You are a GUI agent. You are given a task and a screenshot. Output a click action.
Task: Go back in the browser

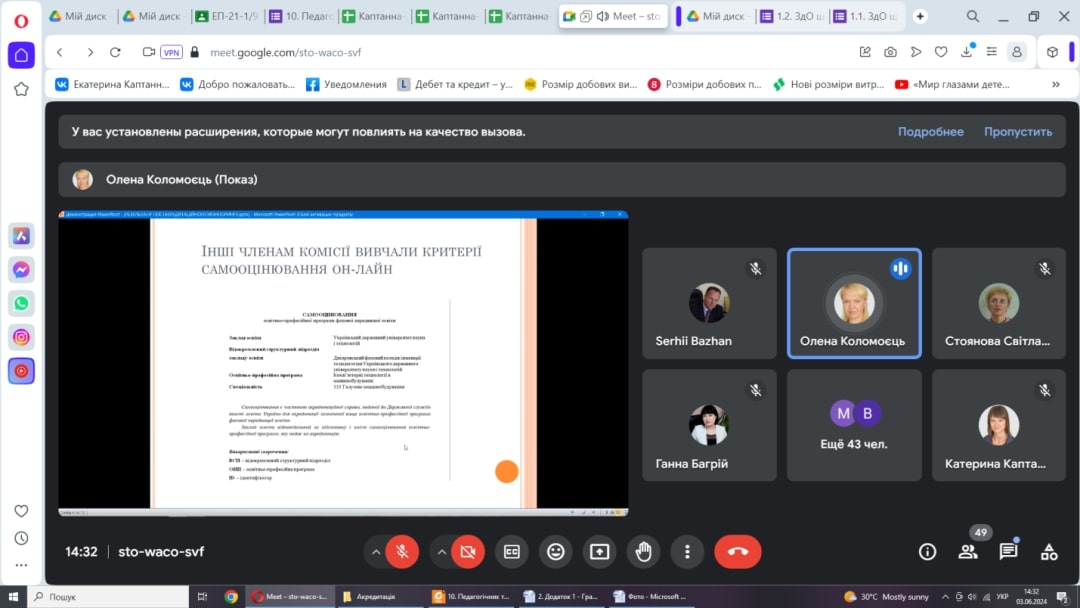[61, 52]
